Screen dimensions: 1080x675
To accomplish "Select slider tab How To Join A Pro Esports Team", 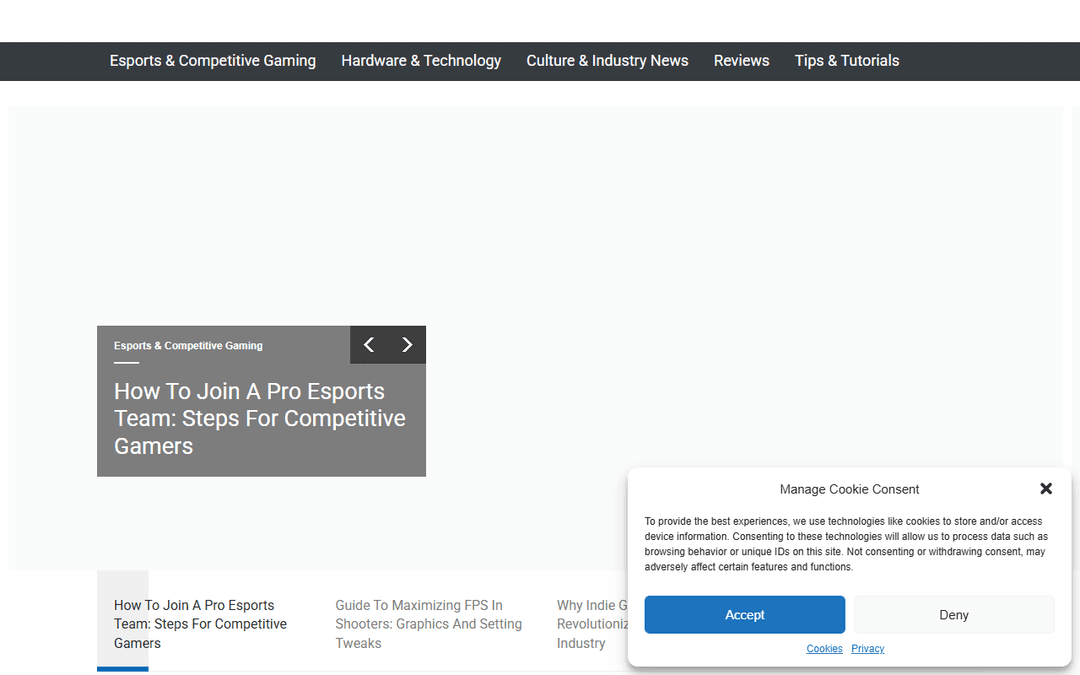I will point(200,624).
